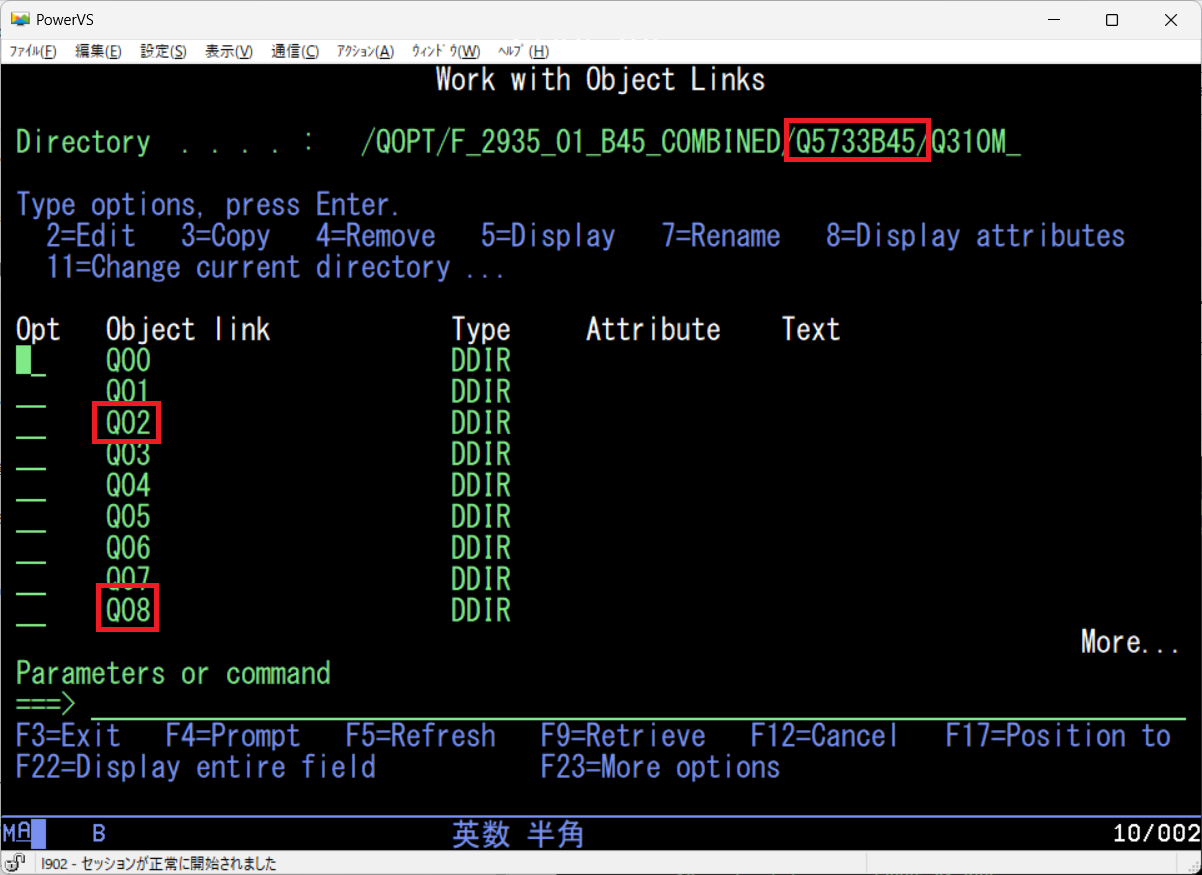Click the 11=Change current directory option
The image size is (1202, 875).
point(276,267)
